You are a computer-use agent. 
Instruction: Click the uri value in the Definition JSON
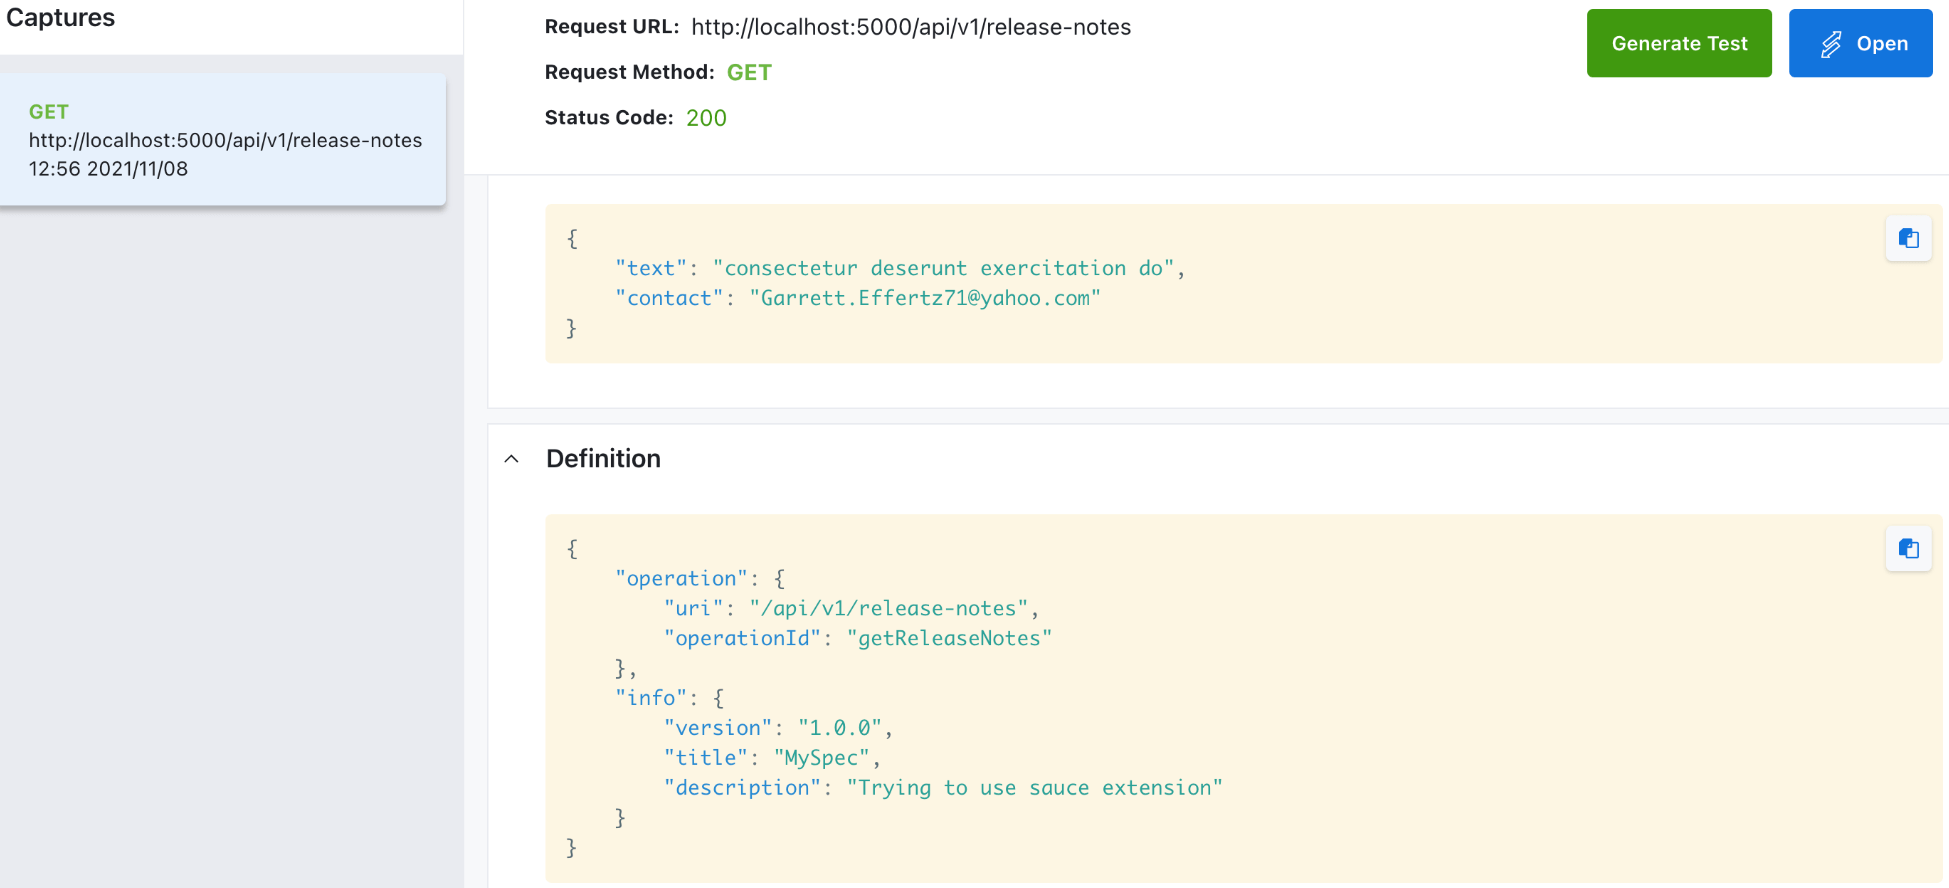click(888, 608)
